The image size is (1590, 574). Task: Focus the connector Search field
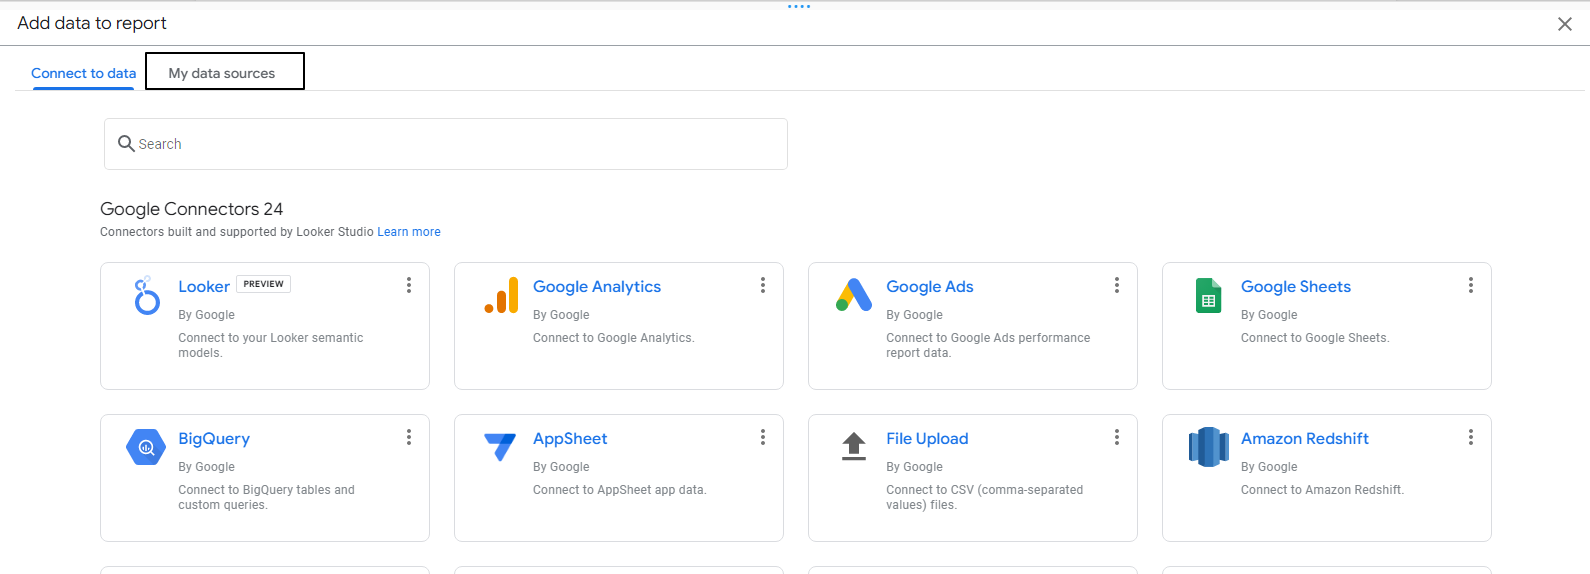446,144
